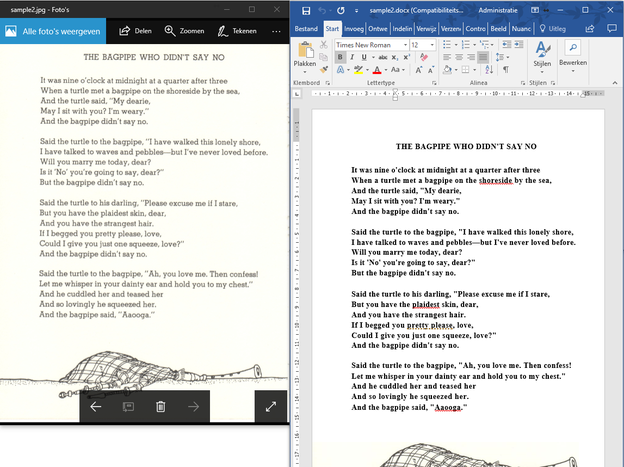Click the Clear formatting eraser icon
624x467 pixels.
click(x=424, y=57)
